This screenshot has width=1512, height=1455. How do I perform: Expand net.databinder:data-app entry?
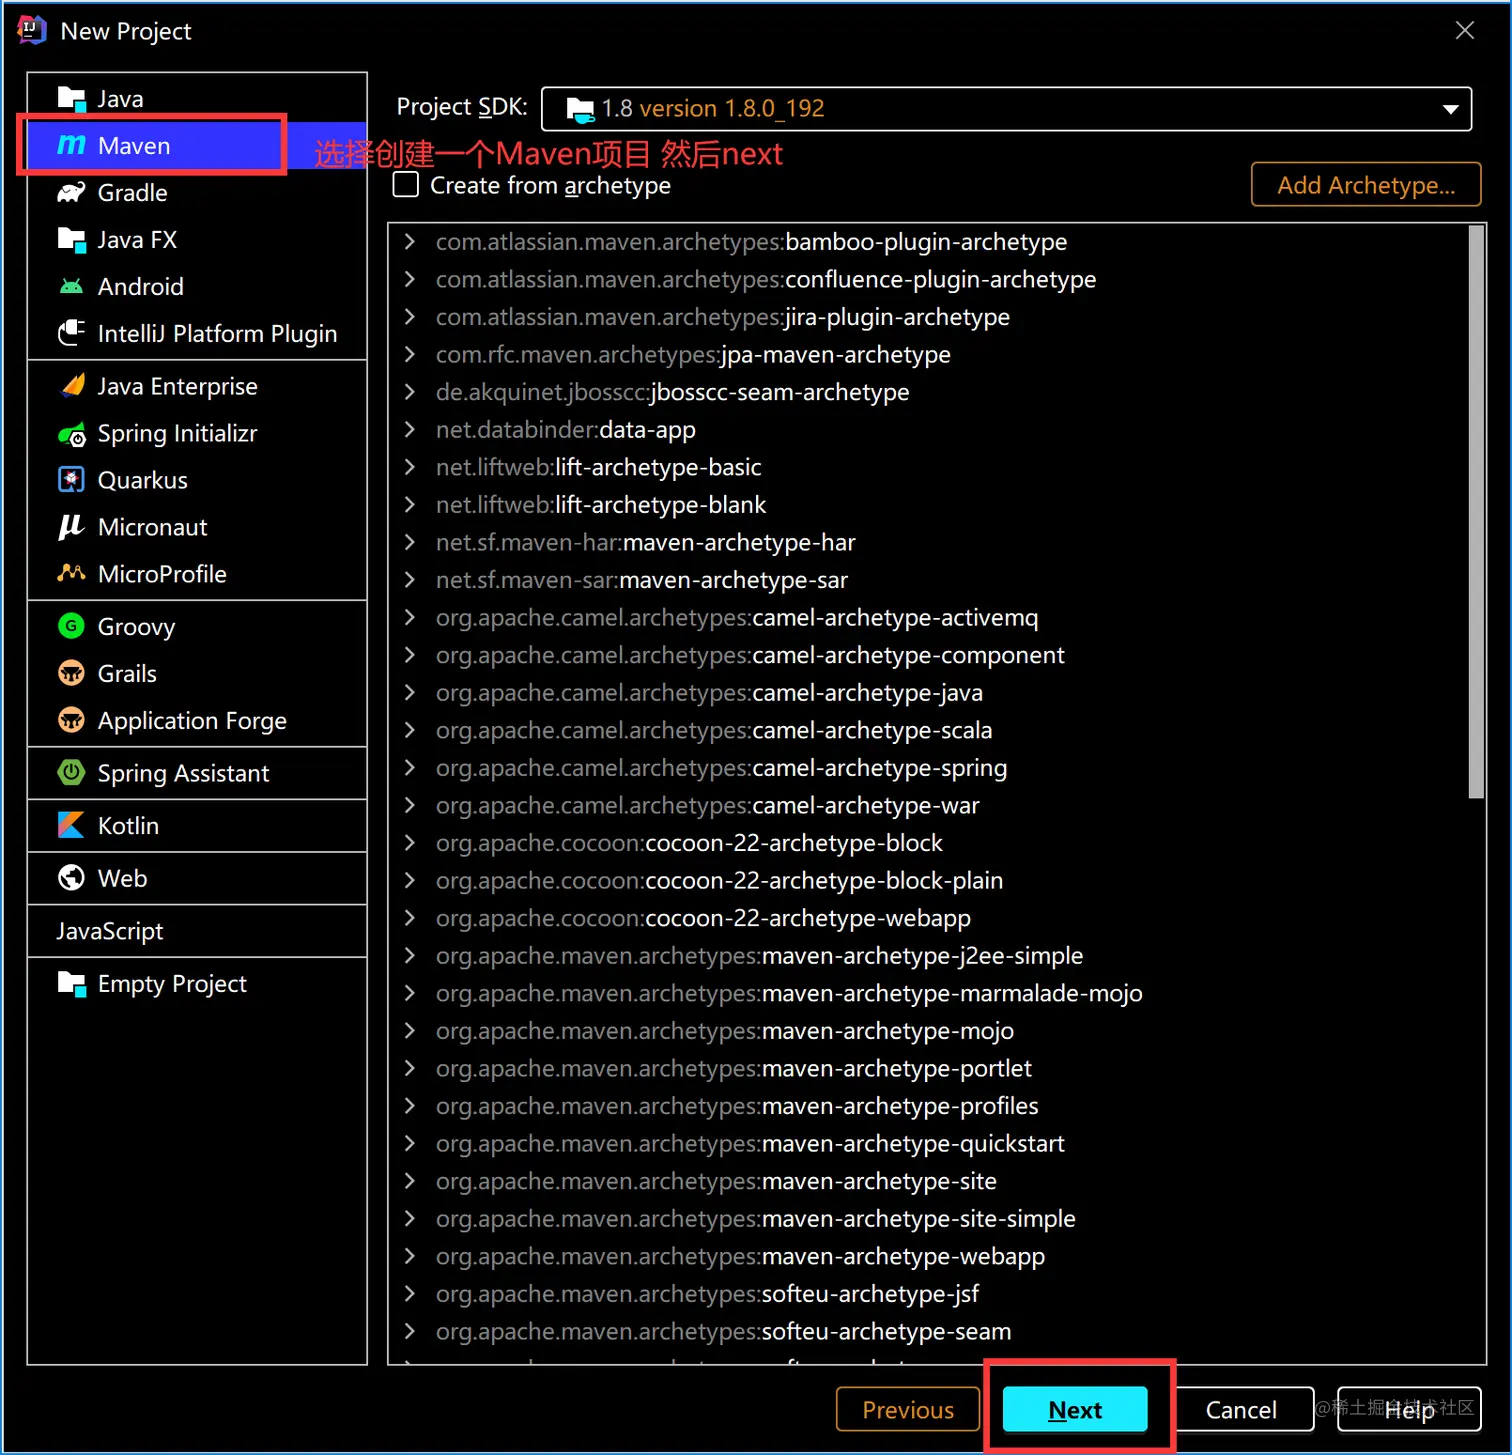409,429
